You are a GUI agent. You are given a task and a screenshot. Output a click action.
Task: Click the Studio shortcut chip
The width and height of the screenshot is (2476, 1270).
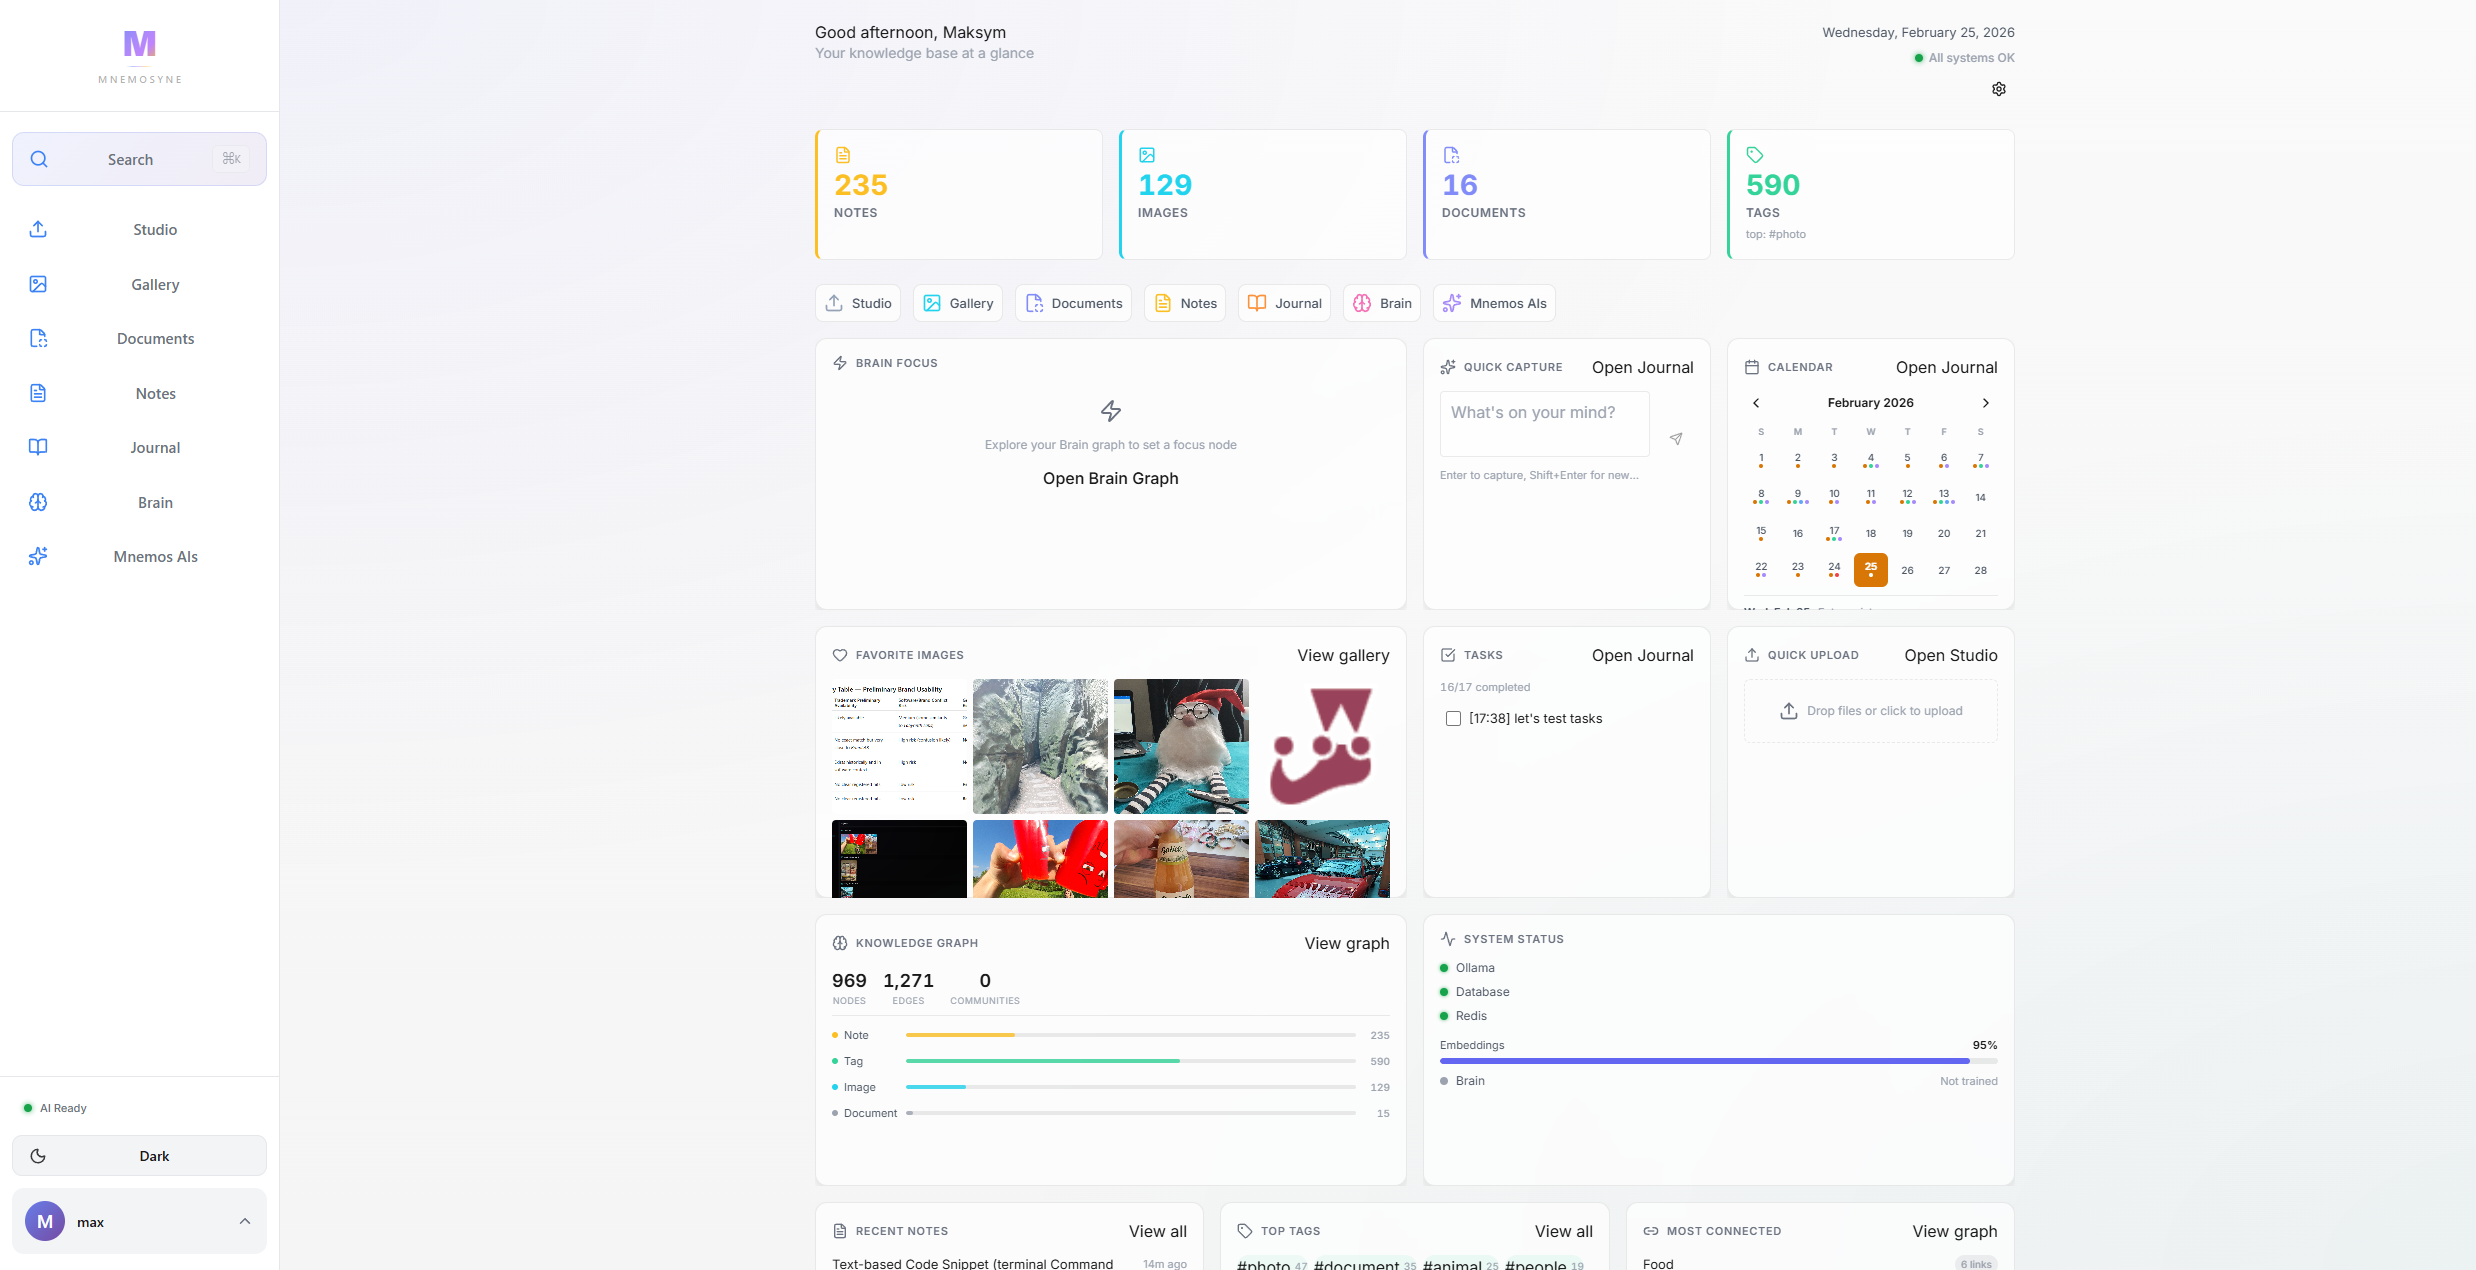click(x=858, y=303)
